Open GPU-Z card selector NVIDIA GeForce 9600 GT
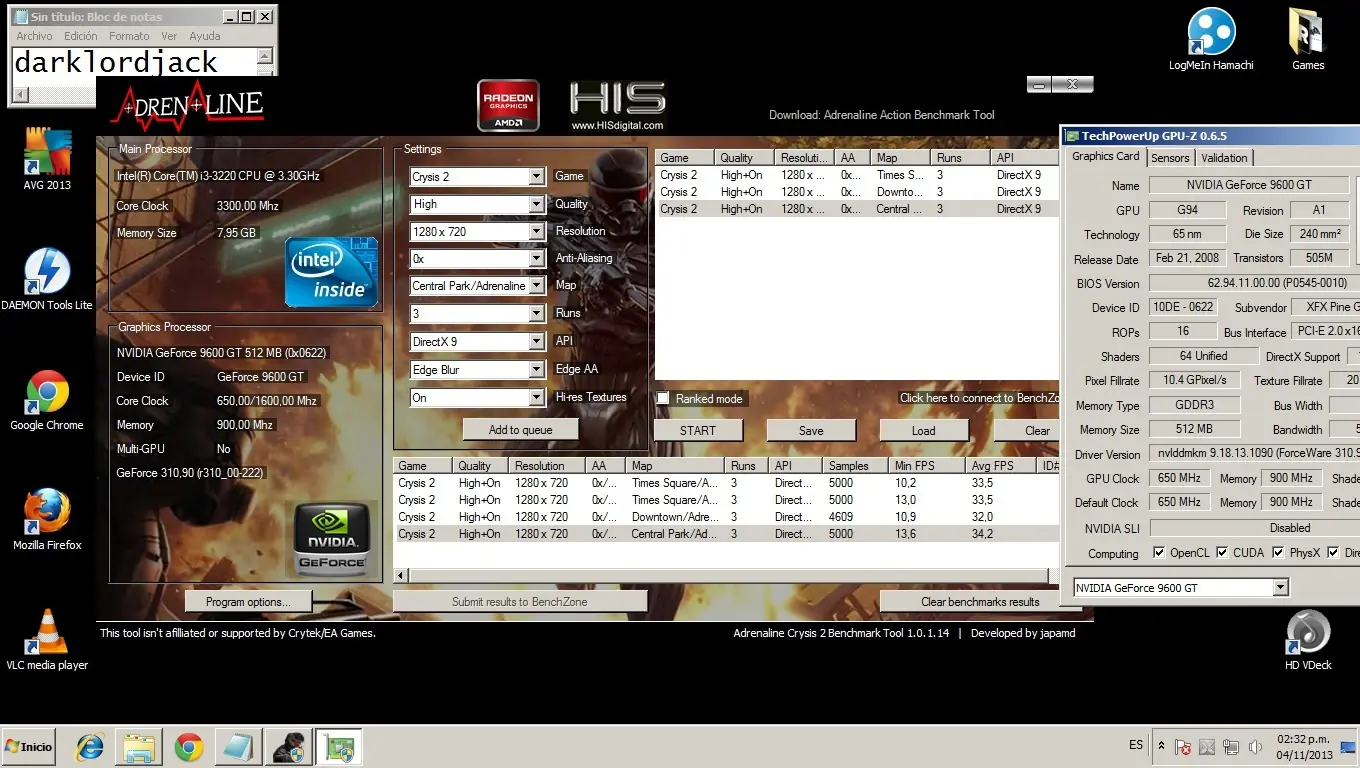 1181,588
